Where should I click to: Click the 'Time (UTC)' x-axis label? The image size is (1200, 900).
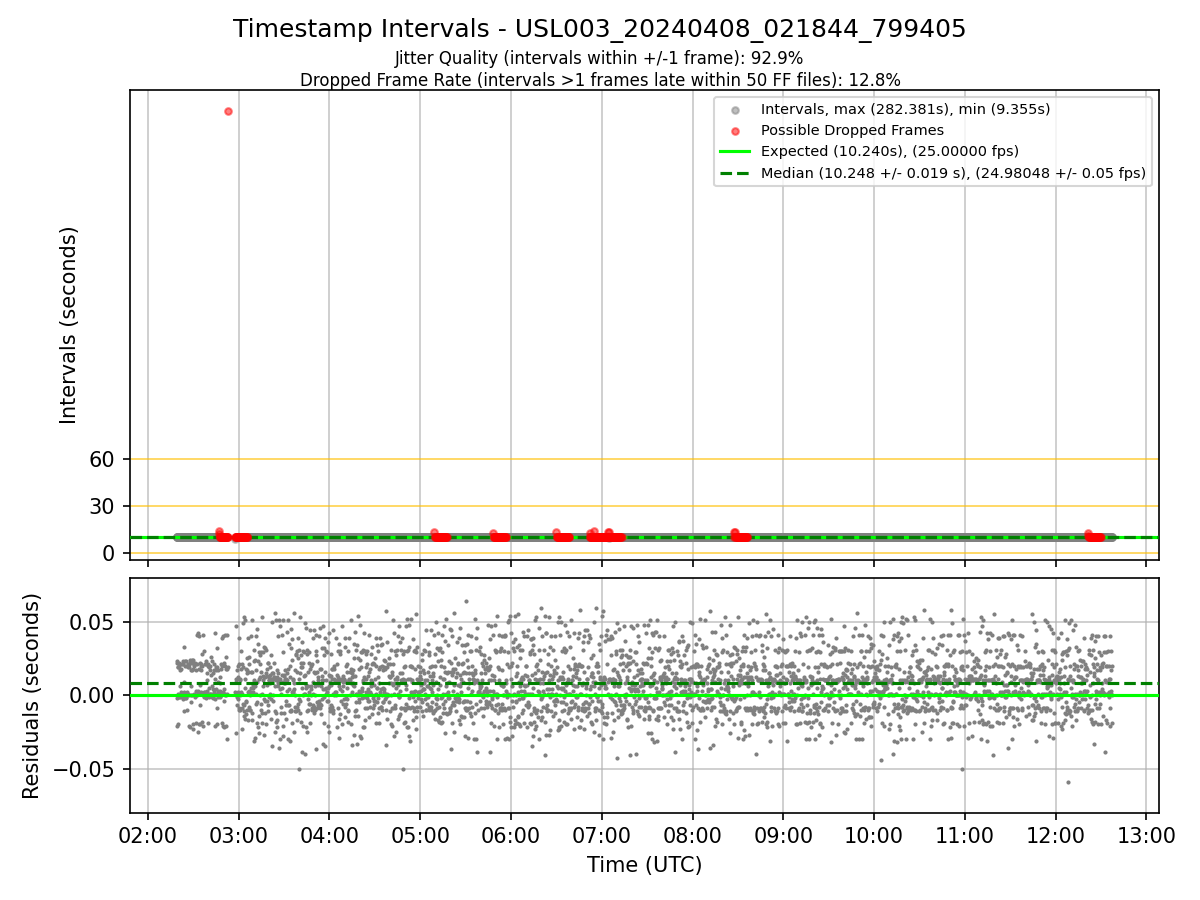click(644, 864)
